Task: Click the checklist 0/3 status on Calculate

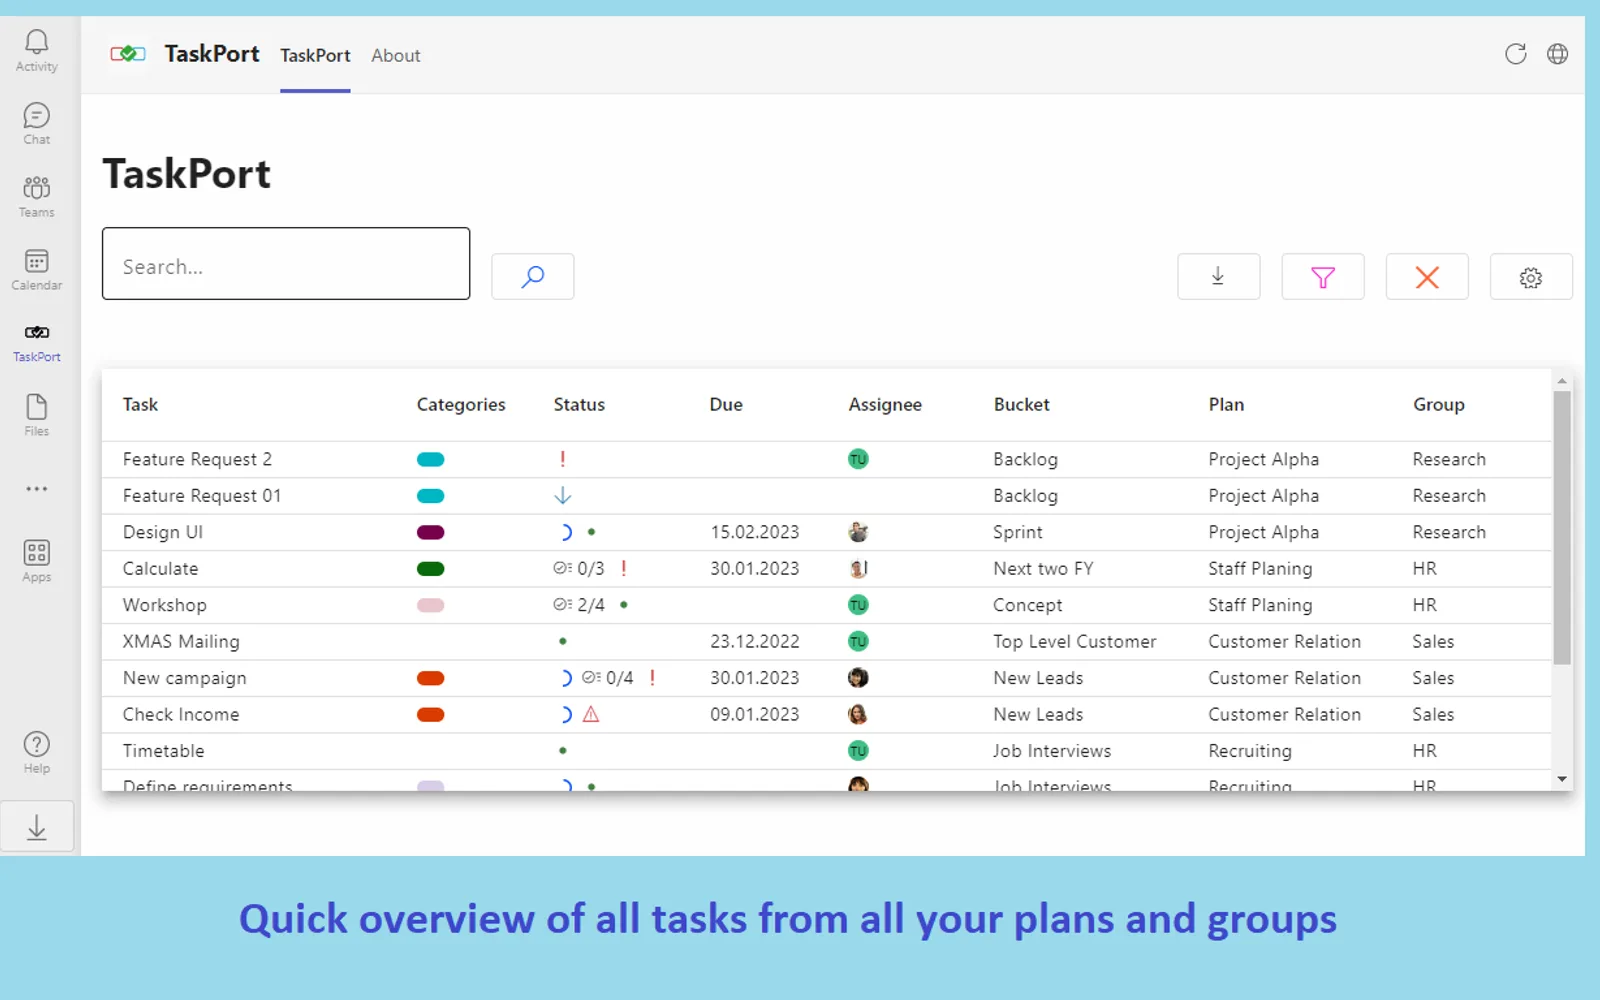Action: [x=579, y=569]
